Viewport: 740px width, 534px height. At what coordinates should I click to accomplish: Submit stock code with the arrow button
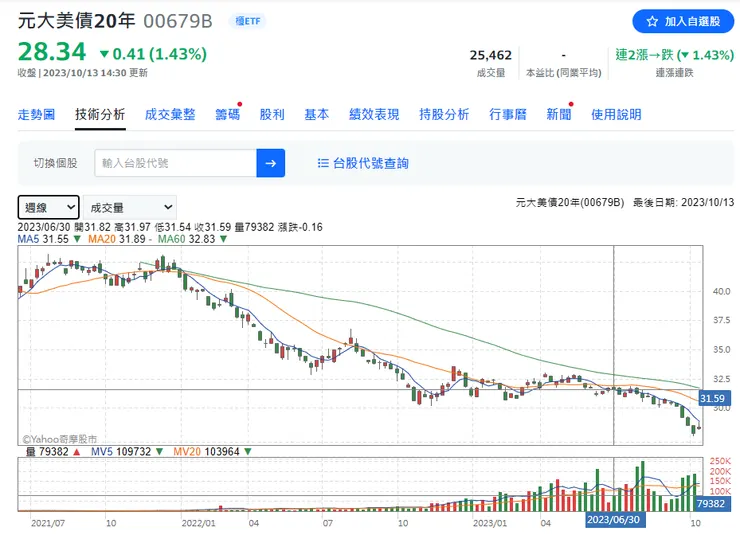270,163
